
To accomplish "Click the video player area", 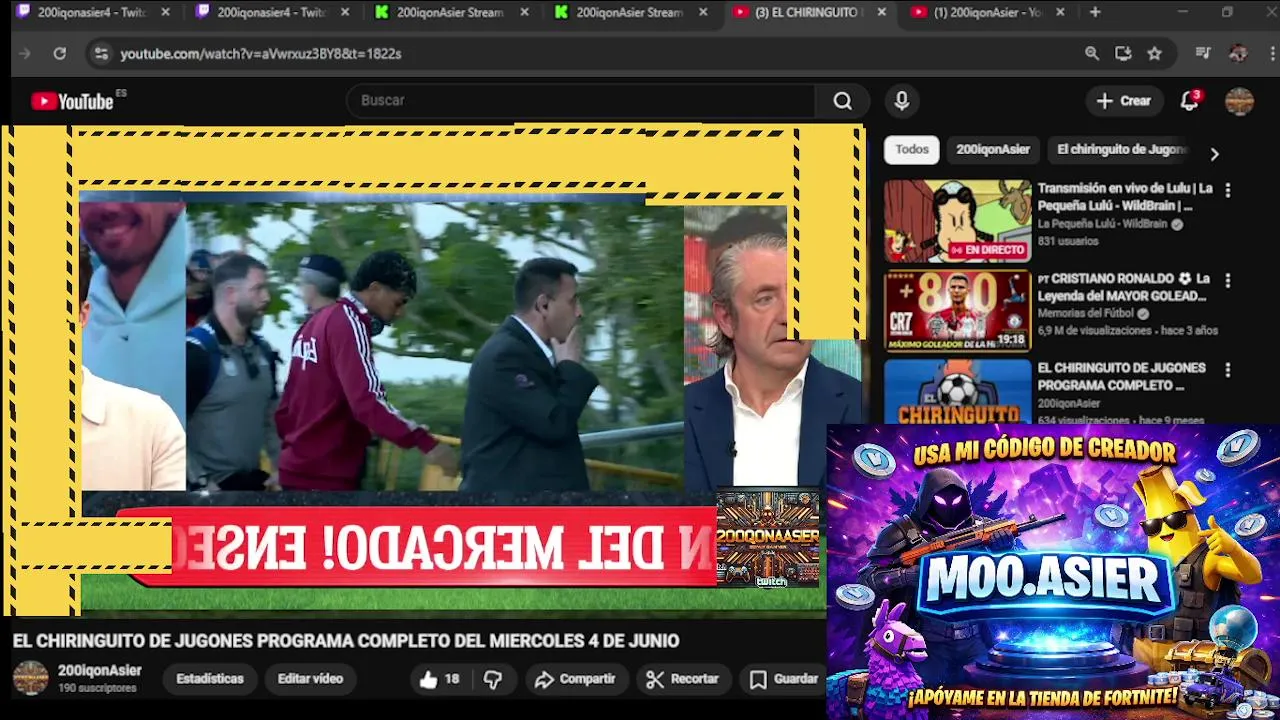I will click(432, 370).
